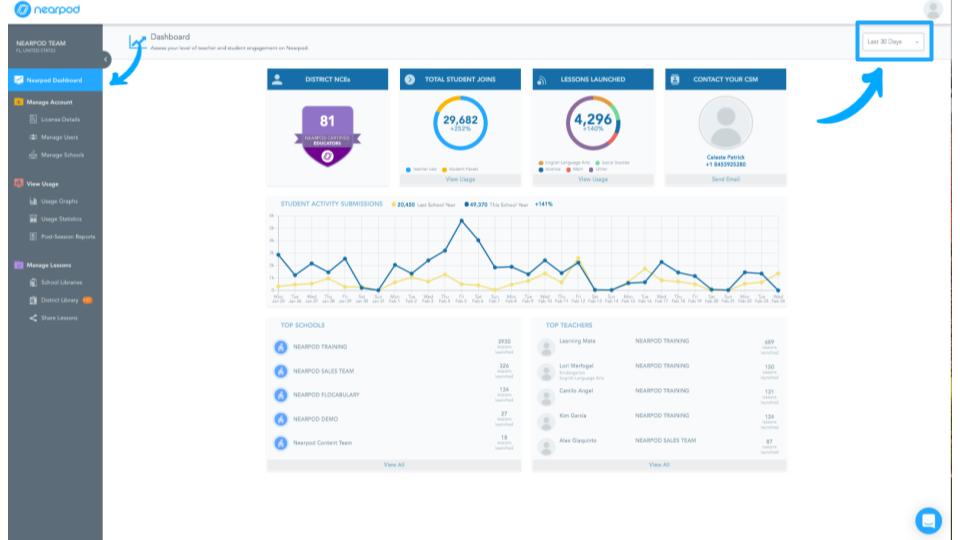The image size is (960, 540).
Task: Click the Share Lessons share icon
Action: [x=34, y=318]
